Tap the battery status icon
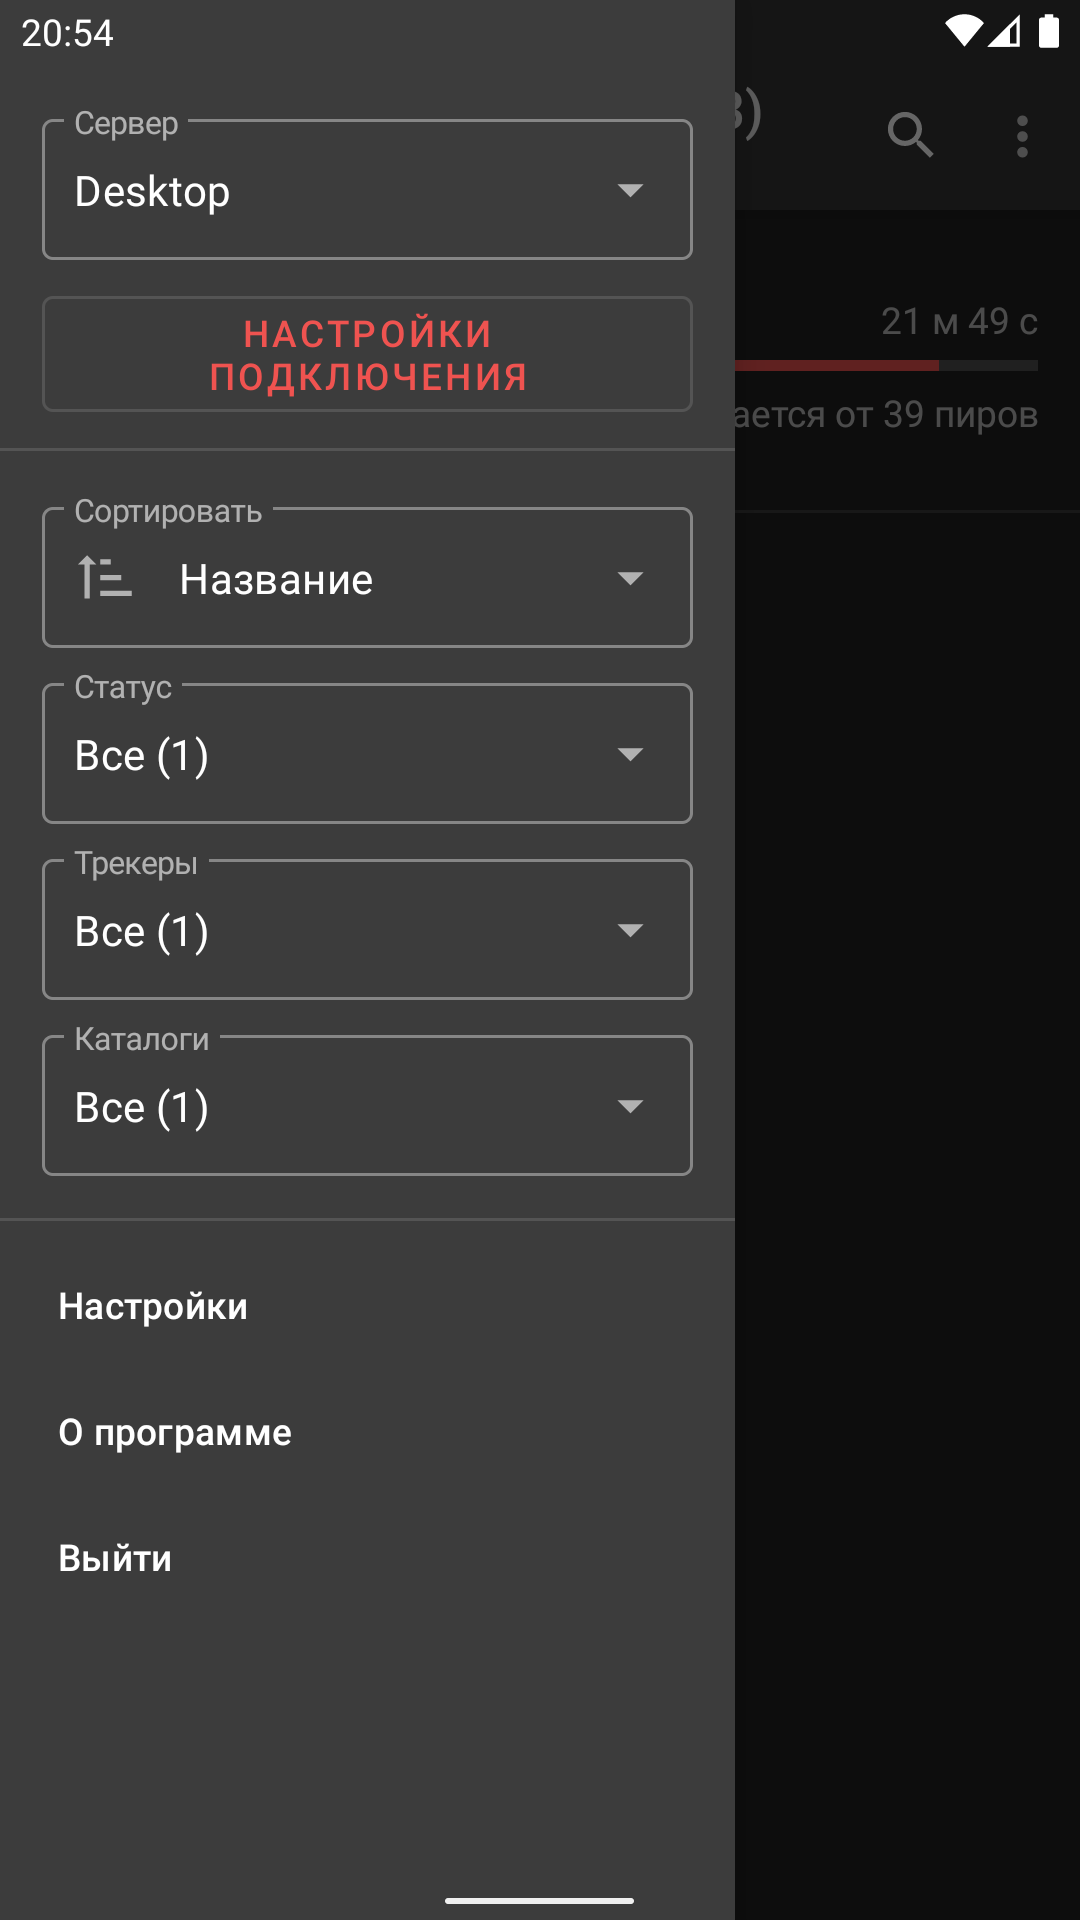Image resolution: width=1080 pixels, height=1920 pixels. pos(1048,32)
